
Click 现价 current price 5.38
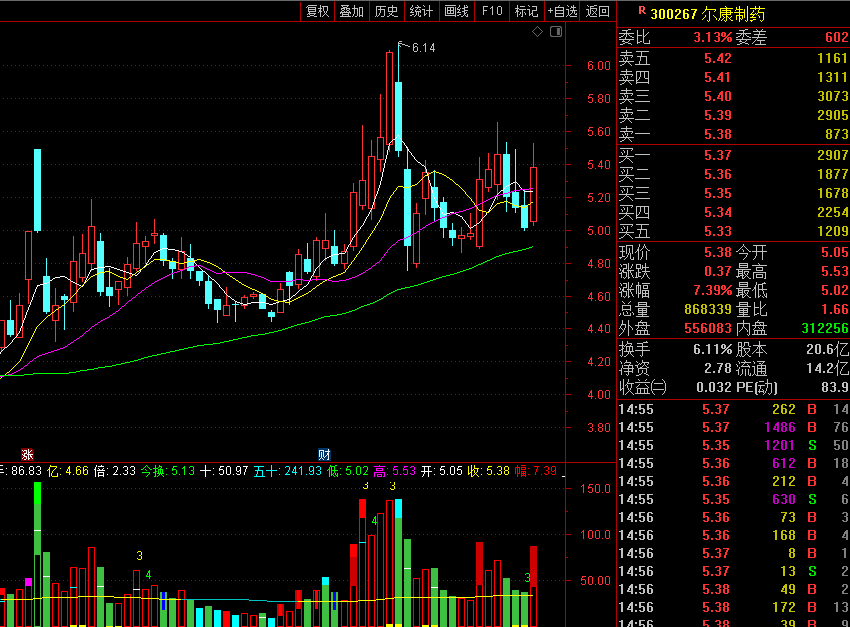[x=718, y=253]
